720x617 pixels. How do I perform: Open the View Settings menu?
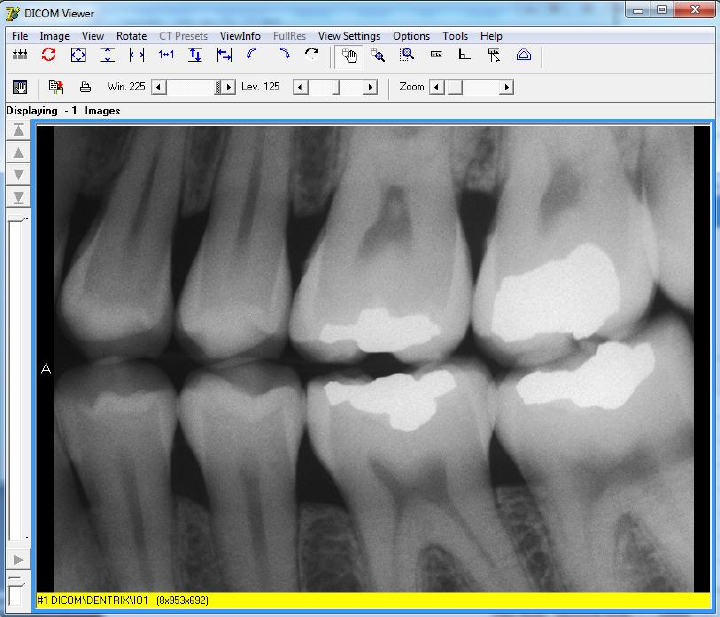point(349,36)
